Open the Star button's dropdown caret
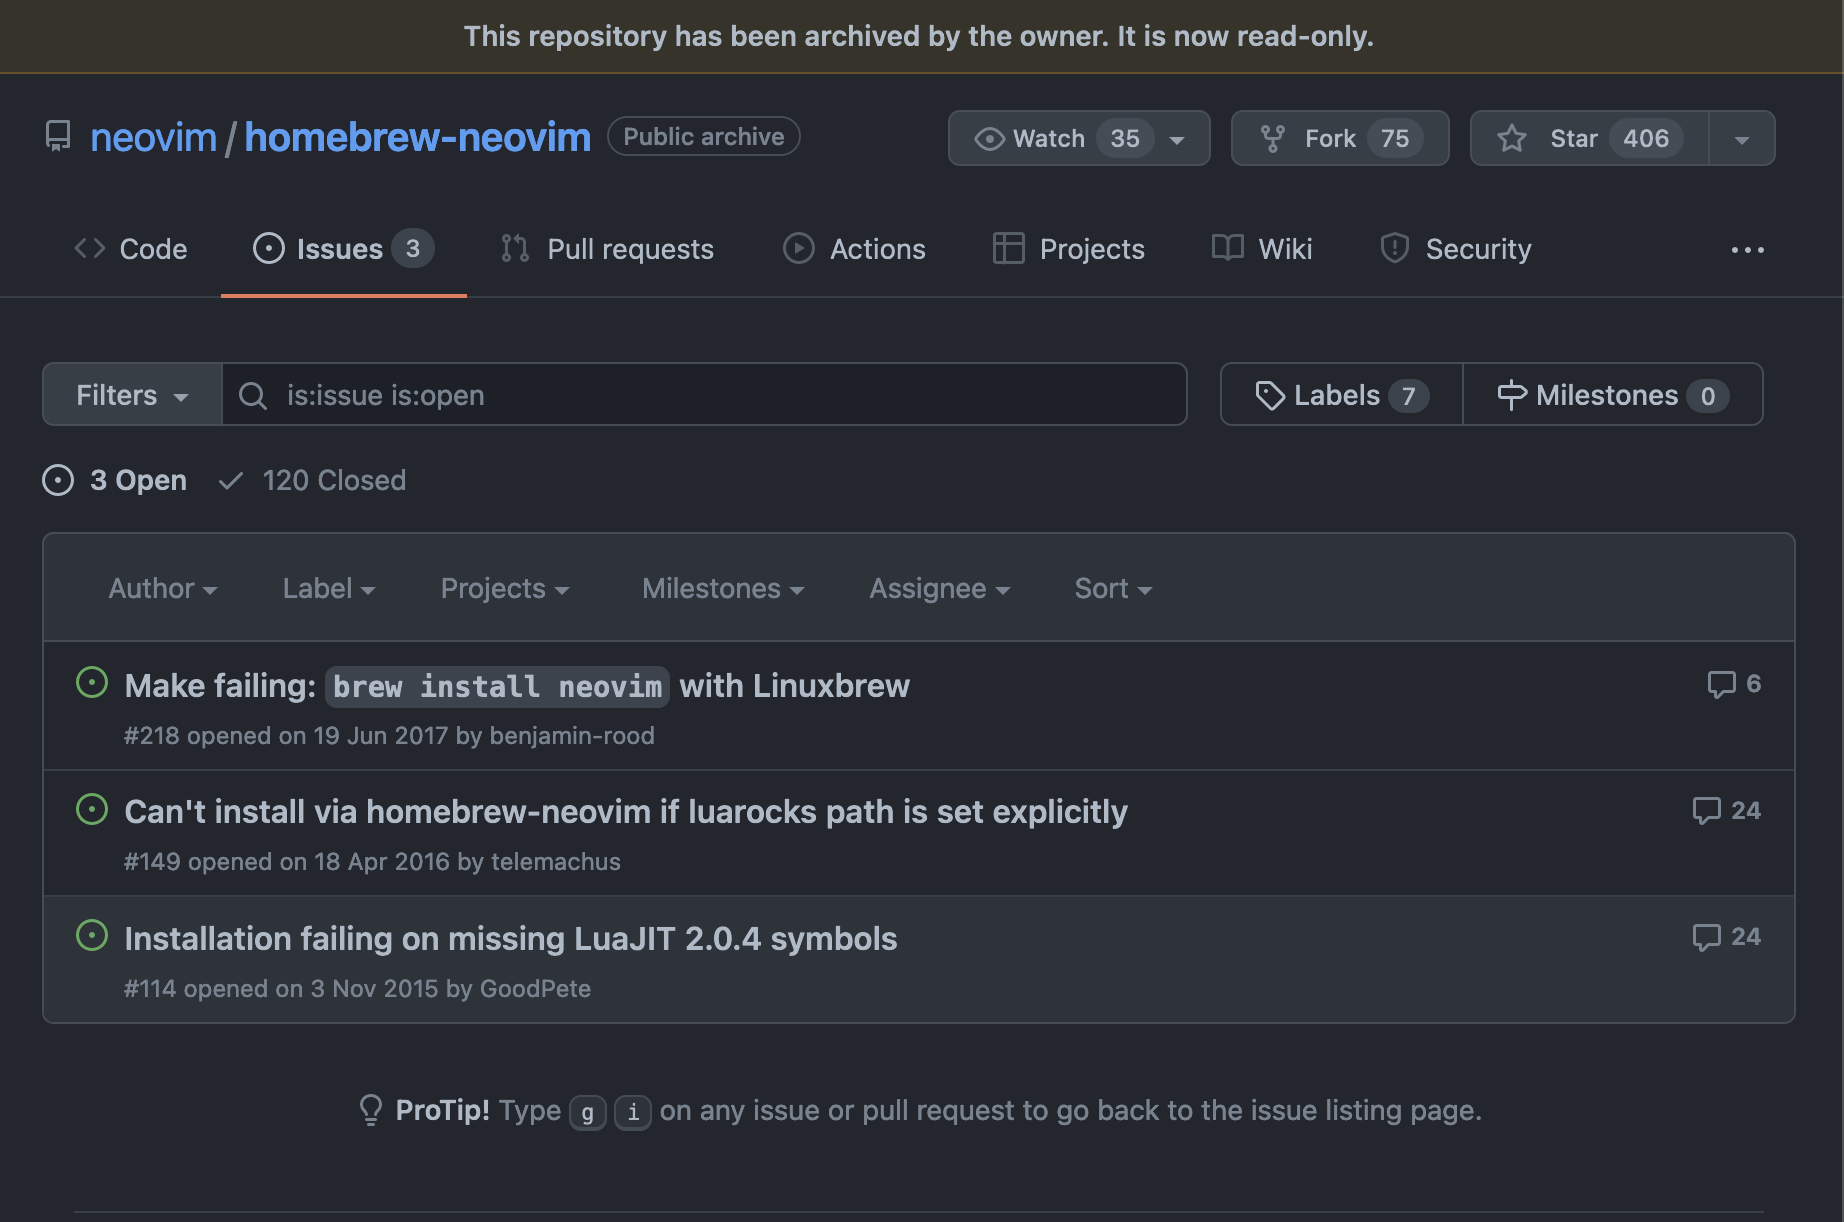The width and height of the screenshot is (1844, 1222). tap(1742, 138)
